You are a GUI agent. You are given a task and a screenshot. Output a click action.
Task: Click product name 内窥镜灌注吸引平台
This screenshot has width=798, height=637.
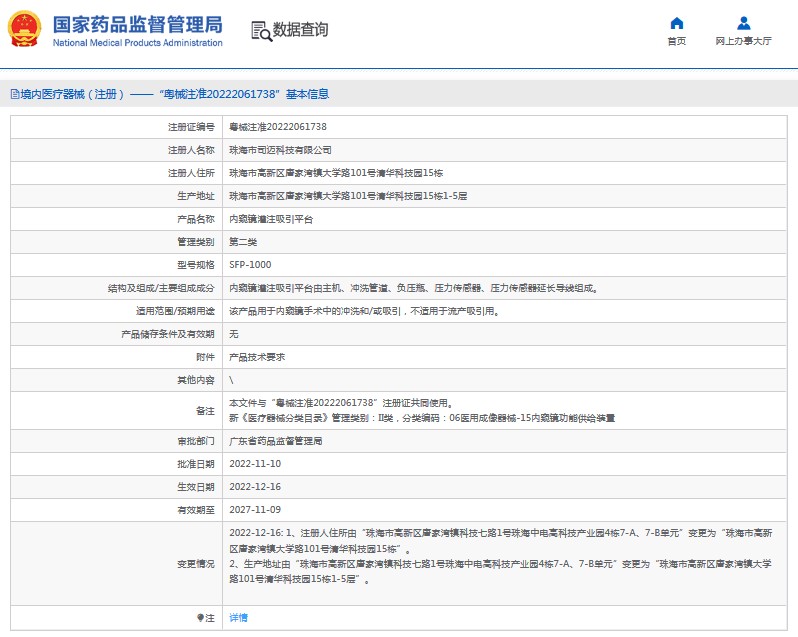pos(271,218)
